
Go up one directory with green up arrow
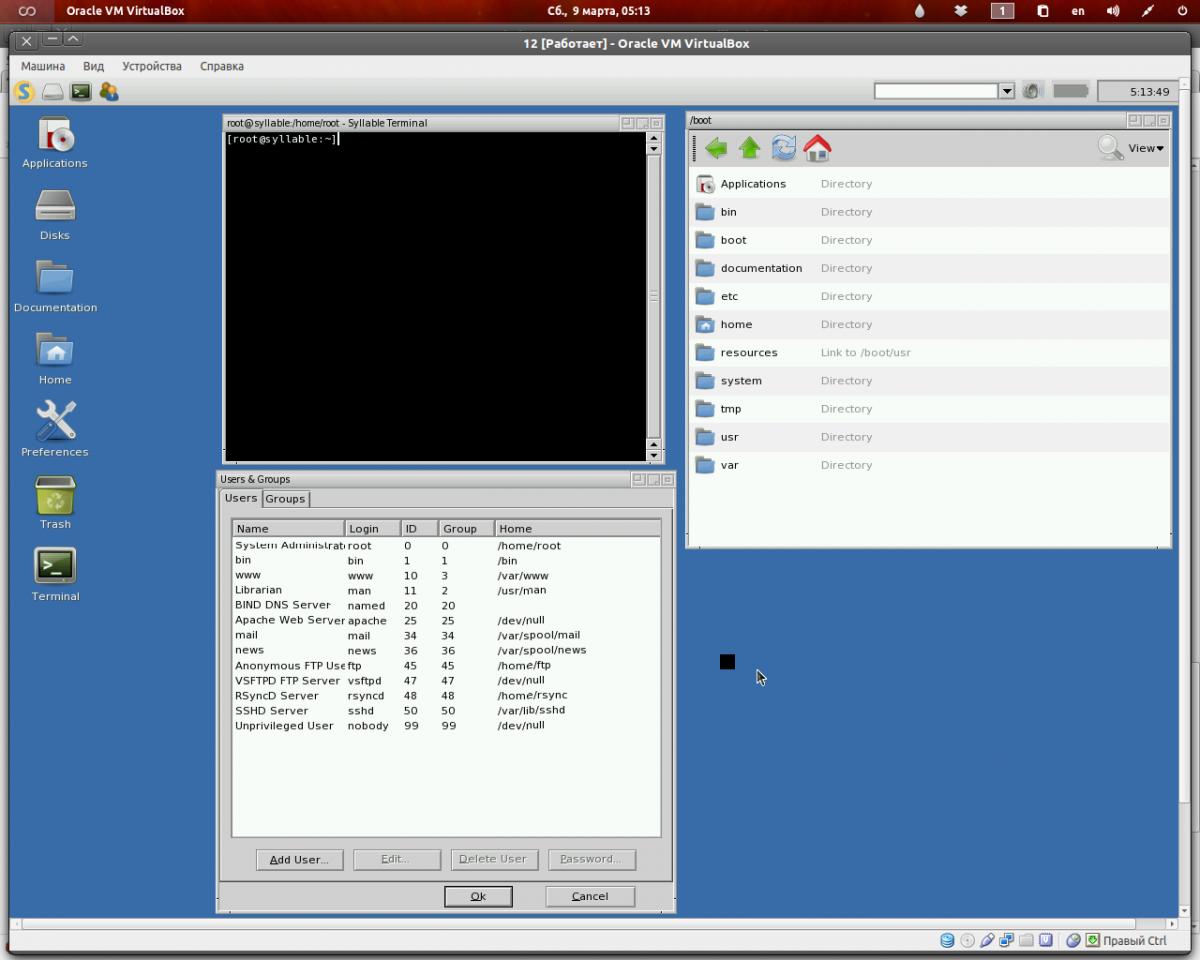tap(750, 149)
